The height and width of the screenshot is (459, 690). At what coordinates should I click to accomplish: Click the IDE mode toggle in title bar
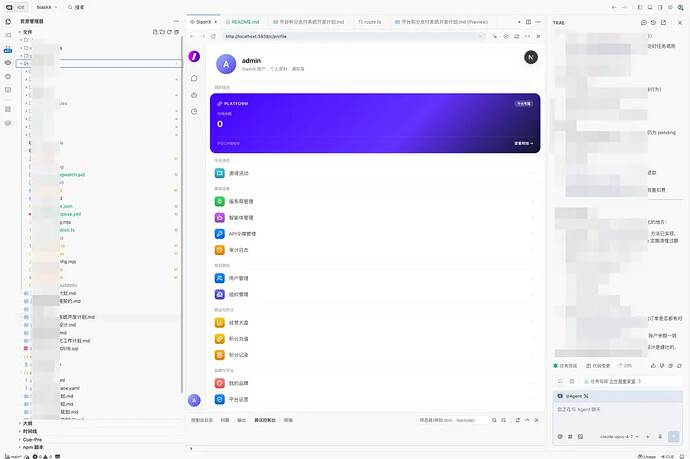16,7
